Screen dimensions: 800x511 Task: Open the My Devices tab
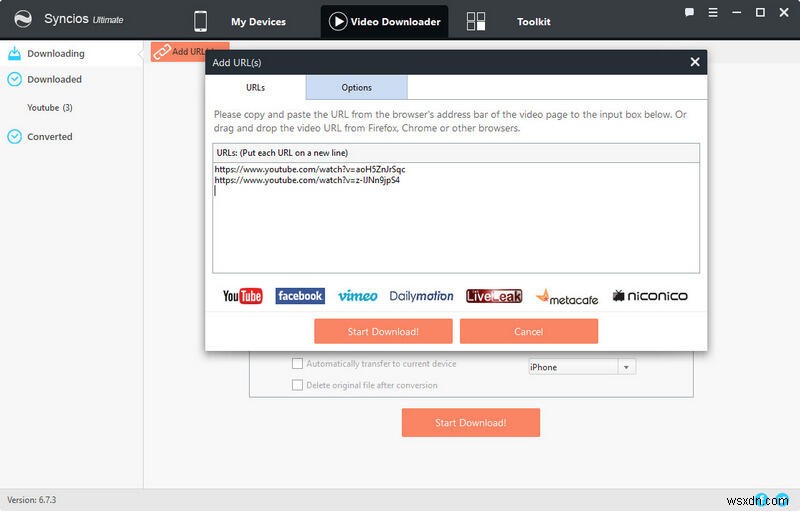[258, 22]
